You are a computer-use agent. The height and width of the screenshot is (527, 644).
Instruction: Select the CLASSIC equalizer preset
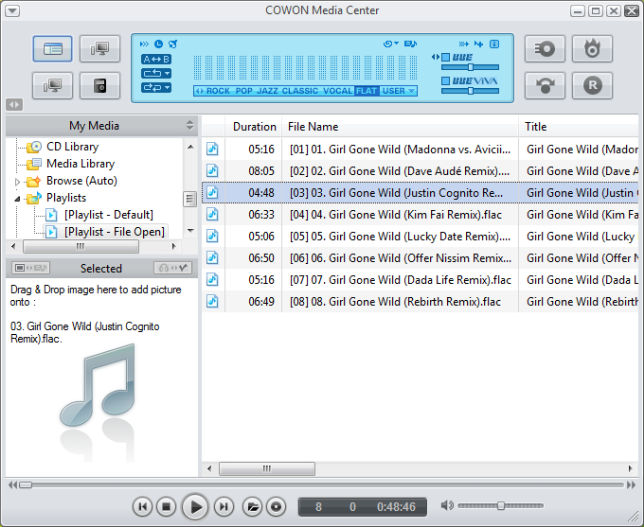pyautogui.click(x=300, y=91)
